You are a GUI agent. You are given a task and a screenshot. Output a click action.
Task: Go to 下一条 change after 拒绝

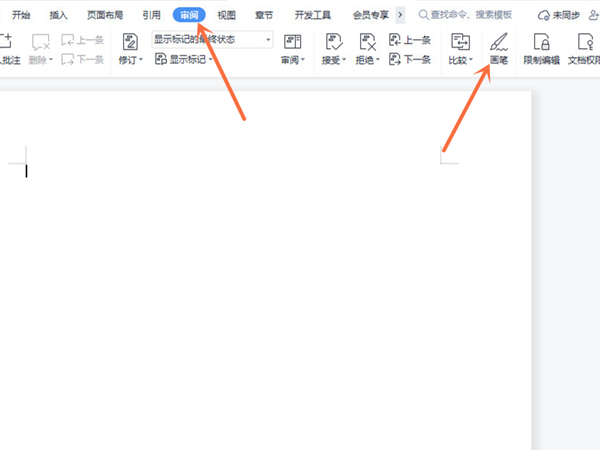[x=410, y=60]
